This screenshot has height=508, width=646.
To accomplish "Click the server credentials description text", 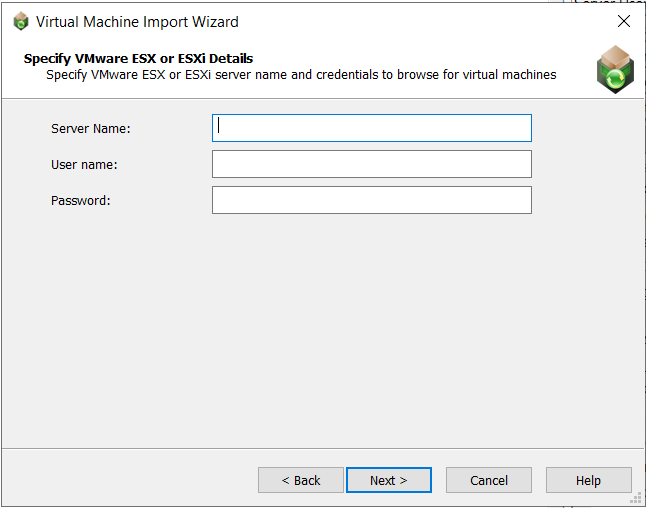I will 300,75.
